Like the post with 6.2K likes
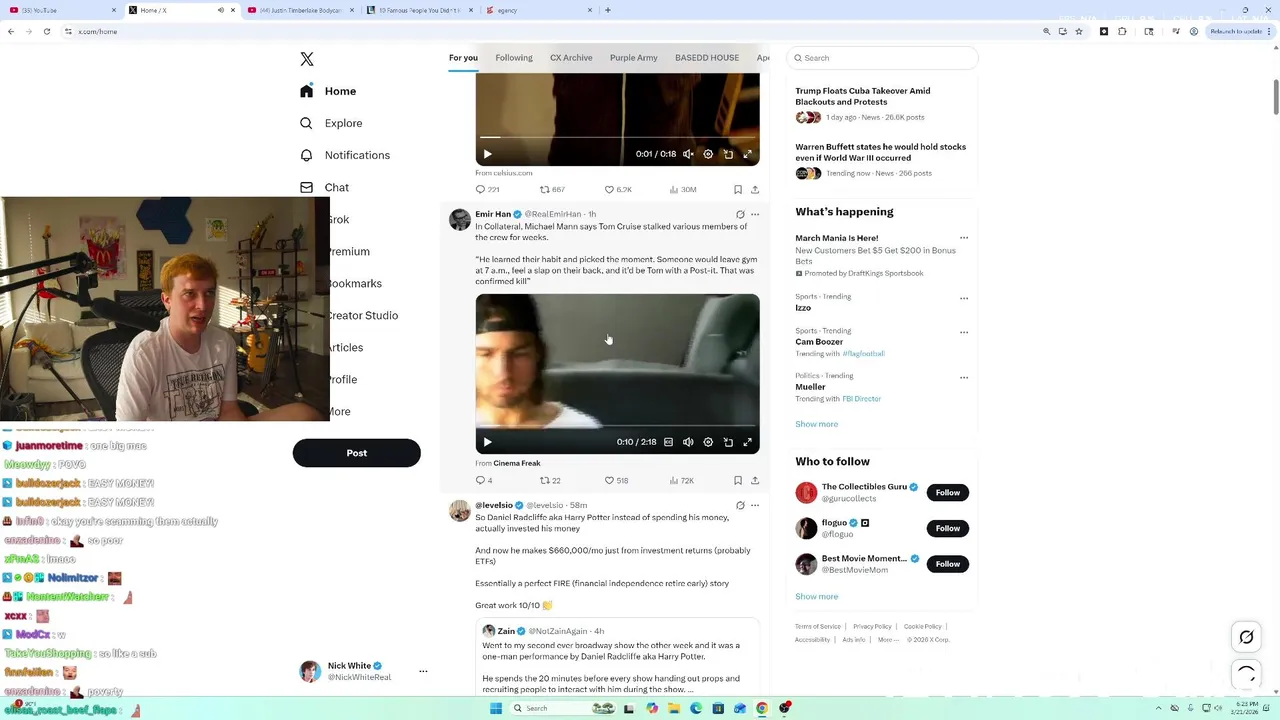Image resolution: width=1280 pixels, height=720 pixels. [618, 189]
